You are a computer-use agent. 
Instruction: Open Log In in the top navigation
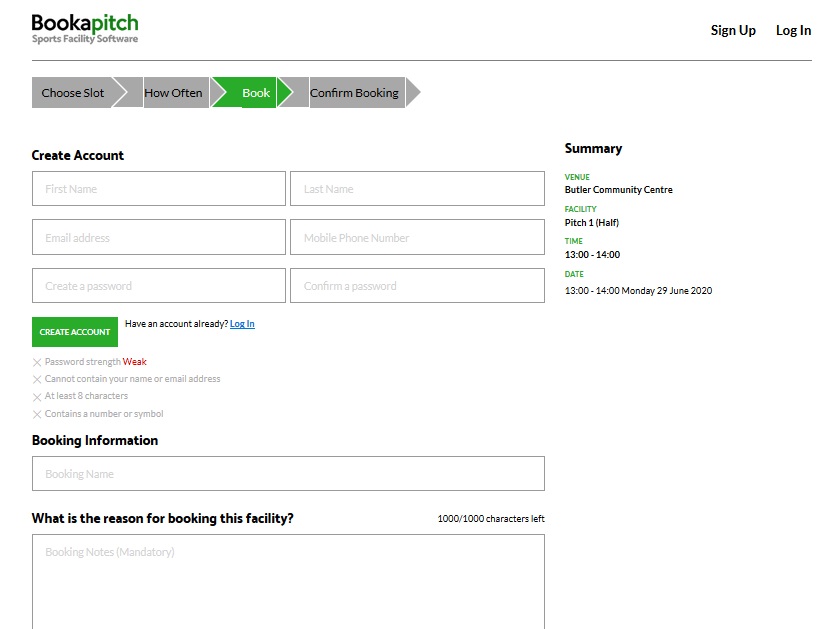click(793, 30)
